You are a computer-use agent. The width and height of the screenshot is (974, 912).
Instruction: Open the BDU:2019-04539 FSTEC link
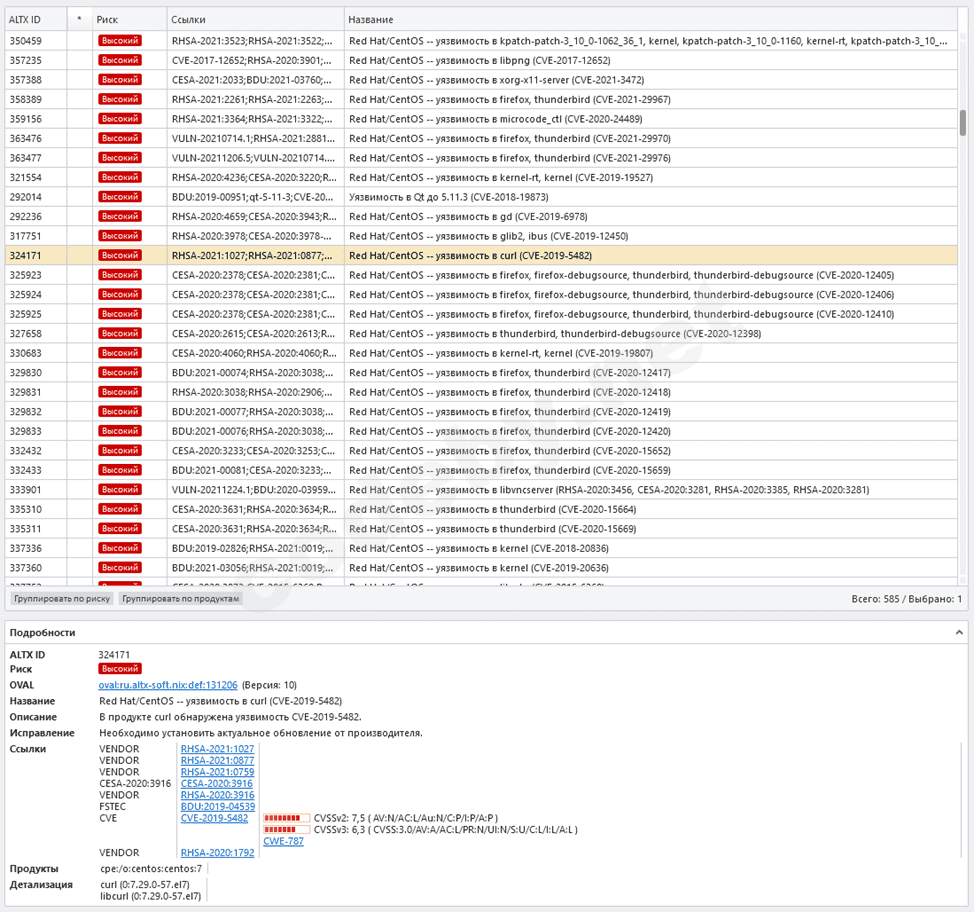(x=217, y=806)
